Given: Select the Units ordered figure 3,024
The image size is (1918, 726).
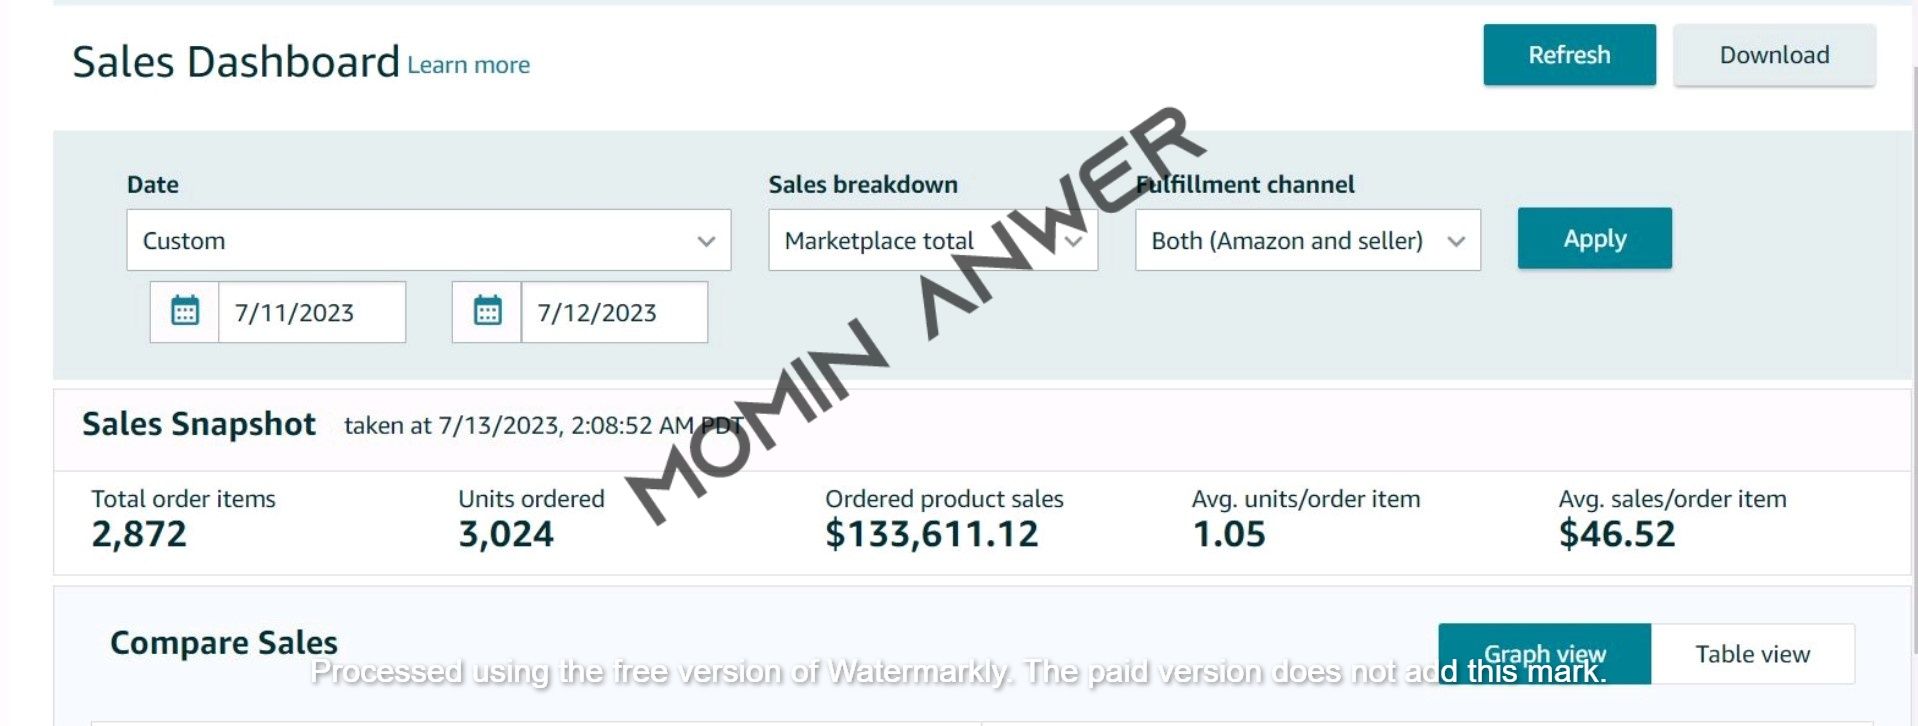Looking at the screenshot, I should [506, 534].
